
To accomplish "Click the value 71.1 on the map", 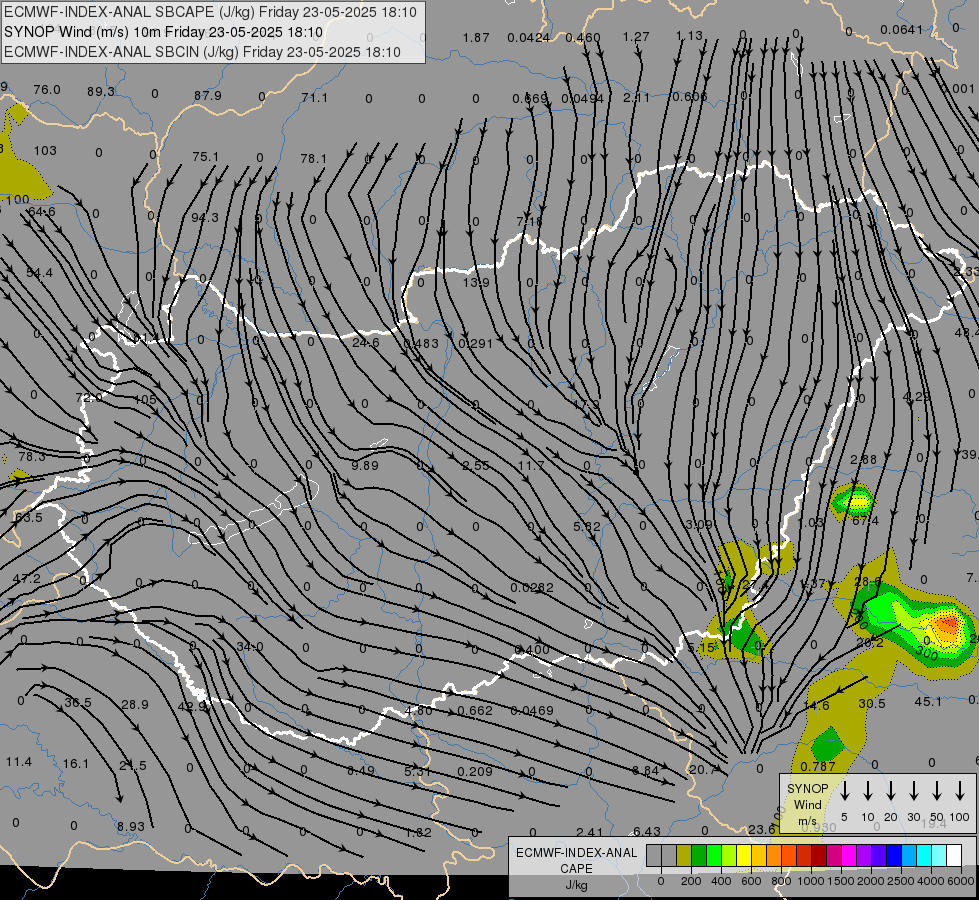I will 314,97.
